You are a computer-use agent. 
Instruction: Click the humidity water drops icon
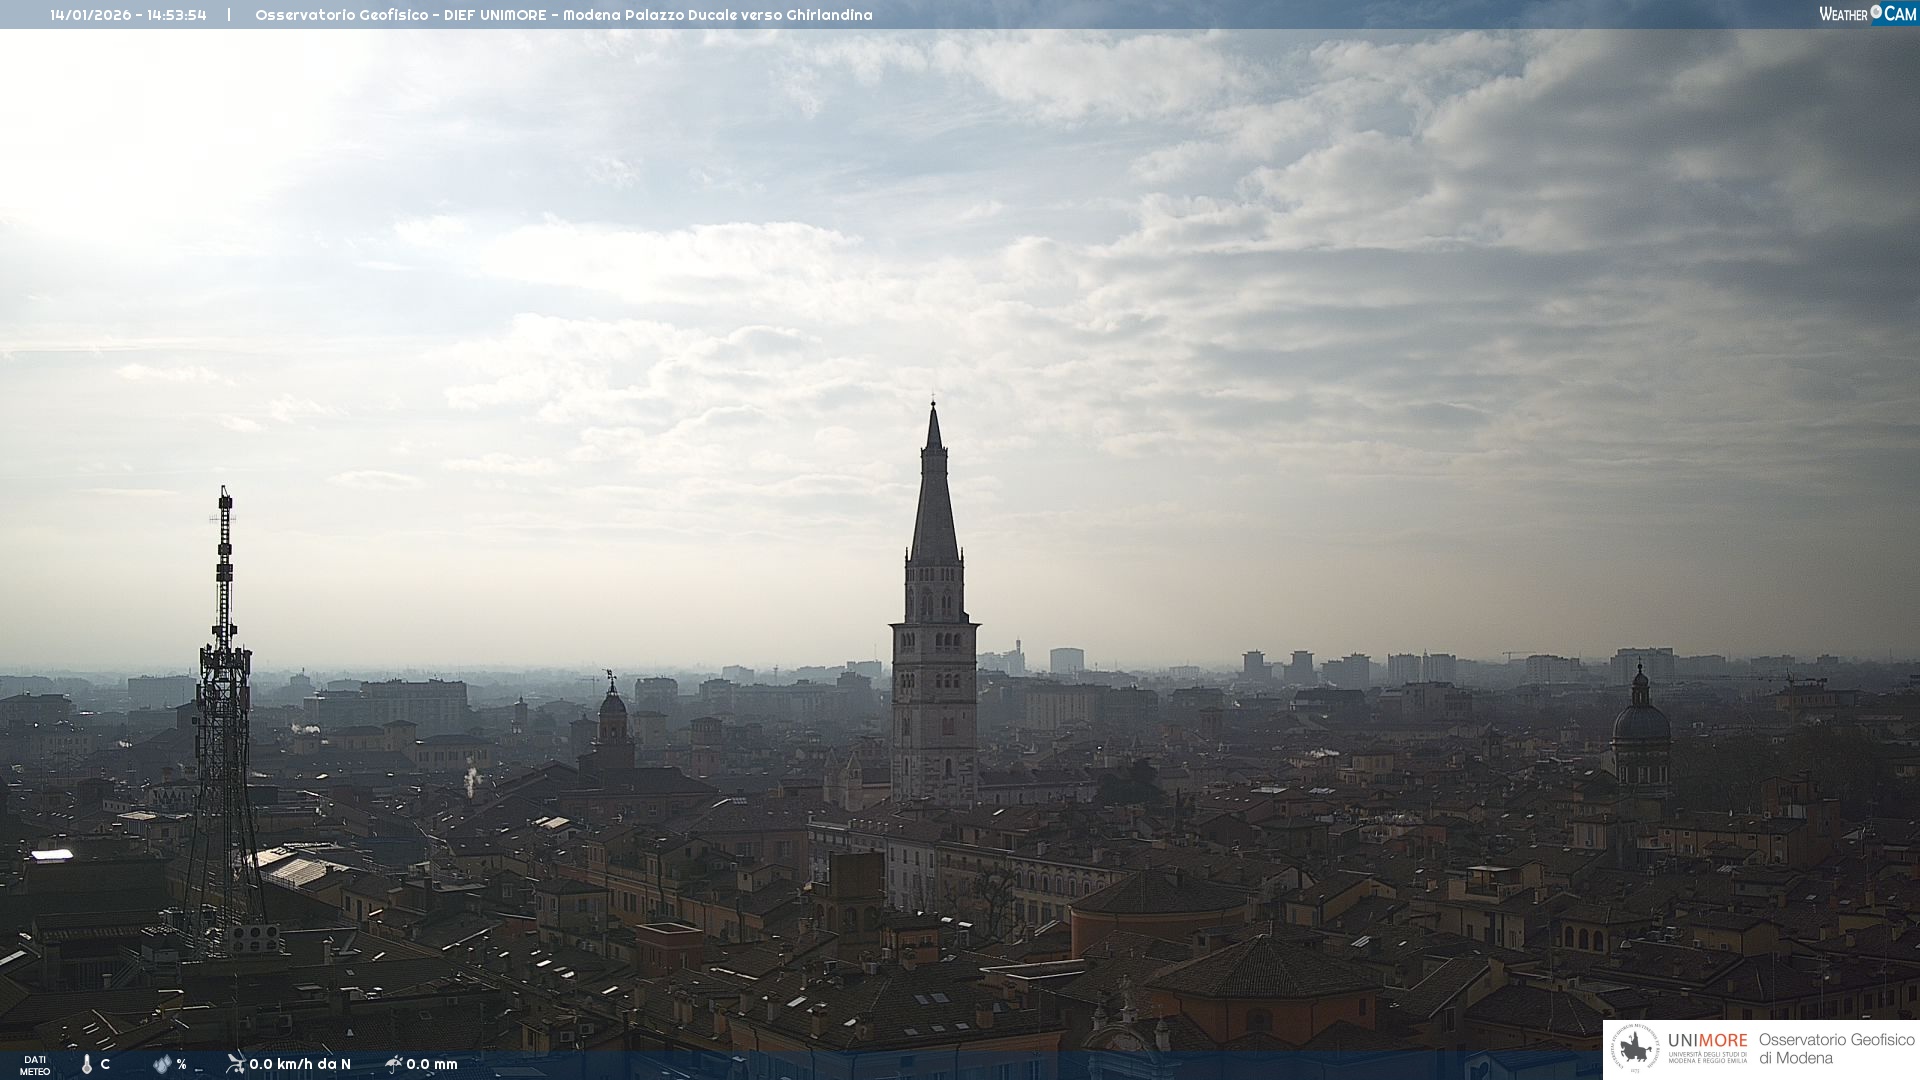pyautogui.click(x=162, y=1064)
